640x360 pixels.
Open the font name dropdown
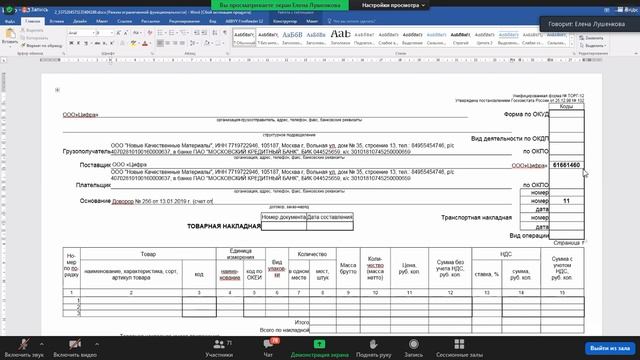point(93,33)
